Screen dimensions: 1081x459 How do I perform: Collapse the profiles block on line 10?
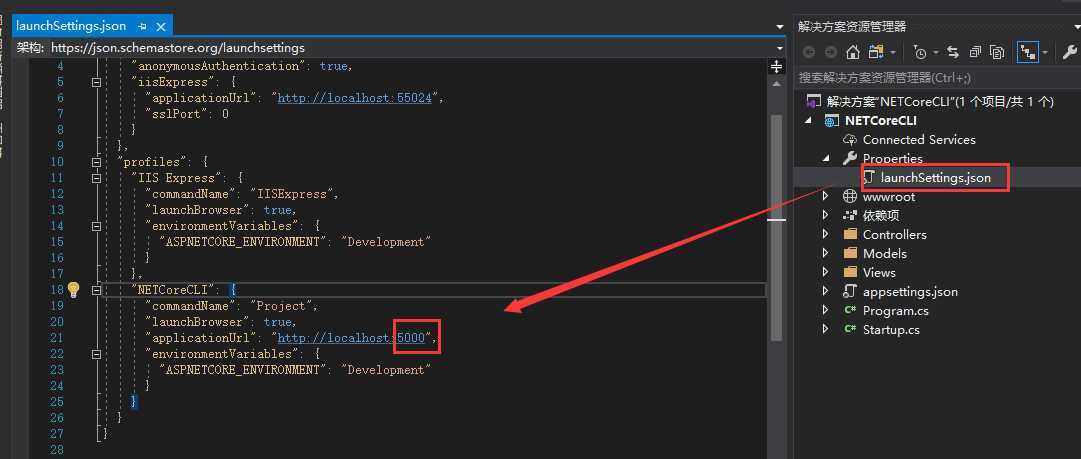97,162
